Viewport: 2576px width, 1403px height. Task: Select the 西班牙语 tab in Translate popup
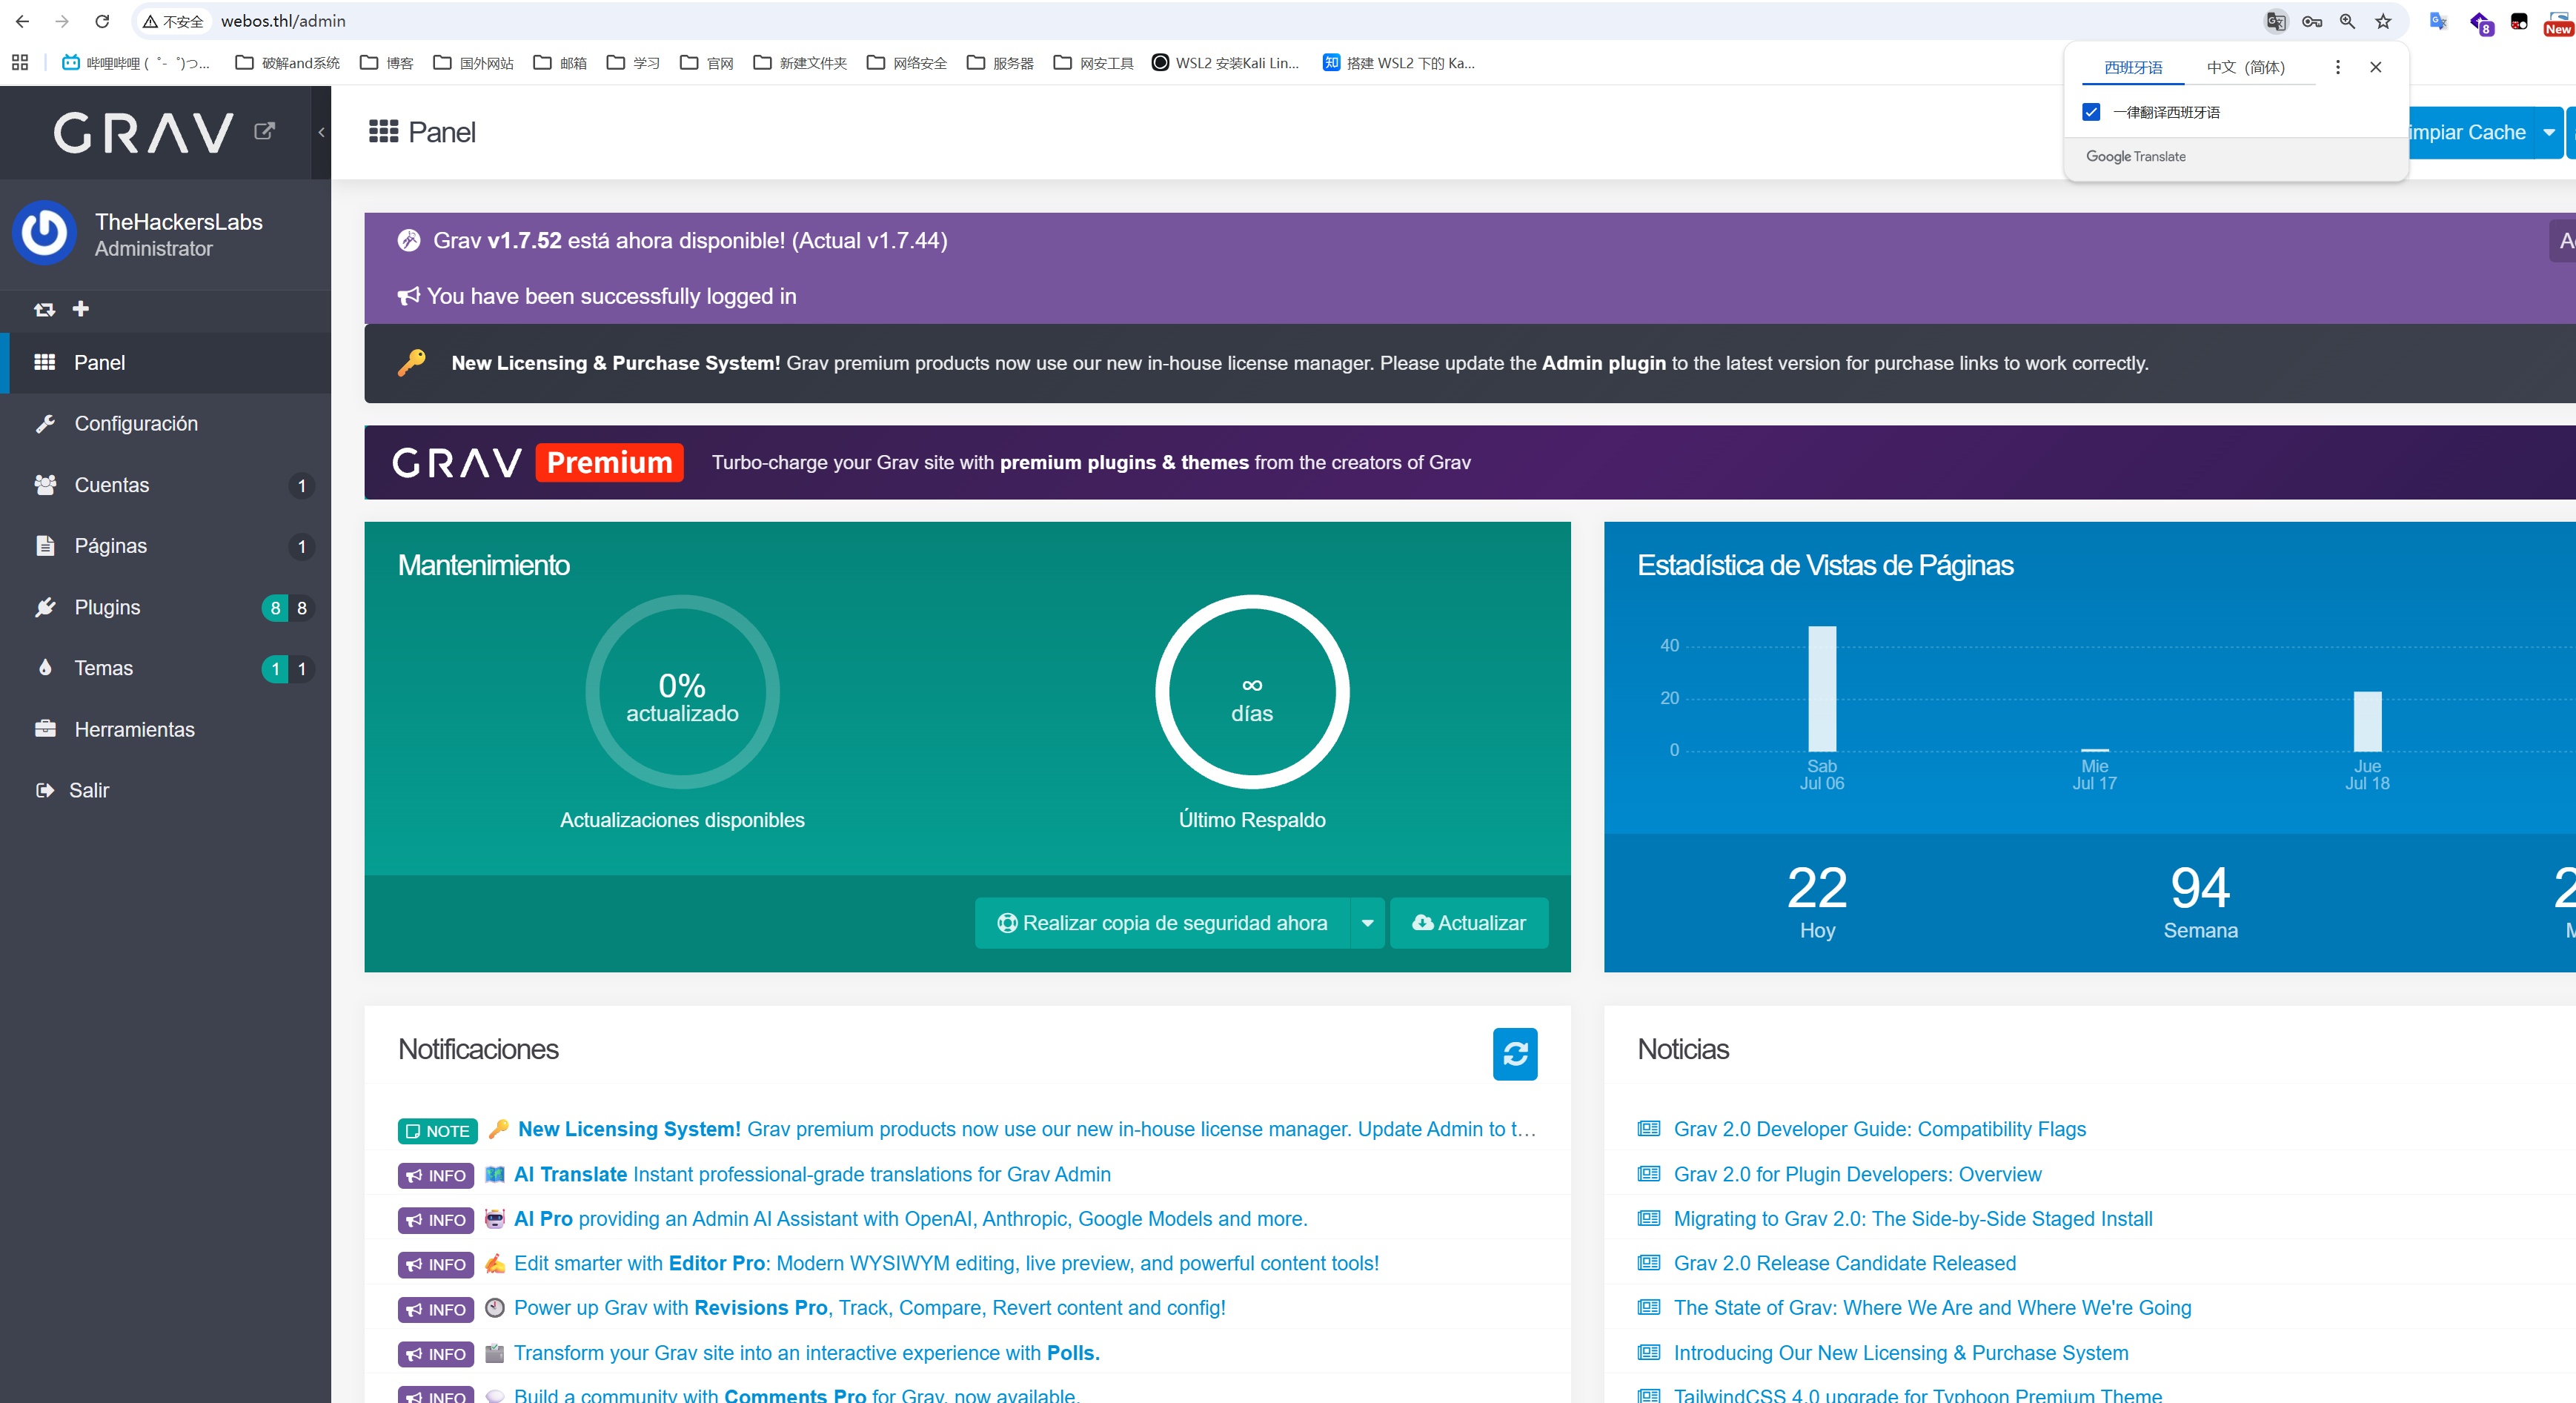pyautogui.click(x=2133, y=67)
